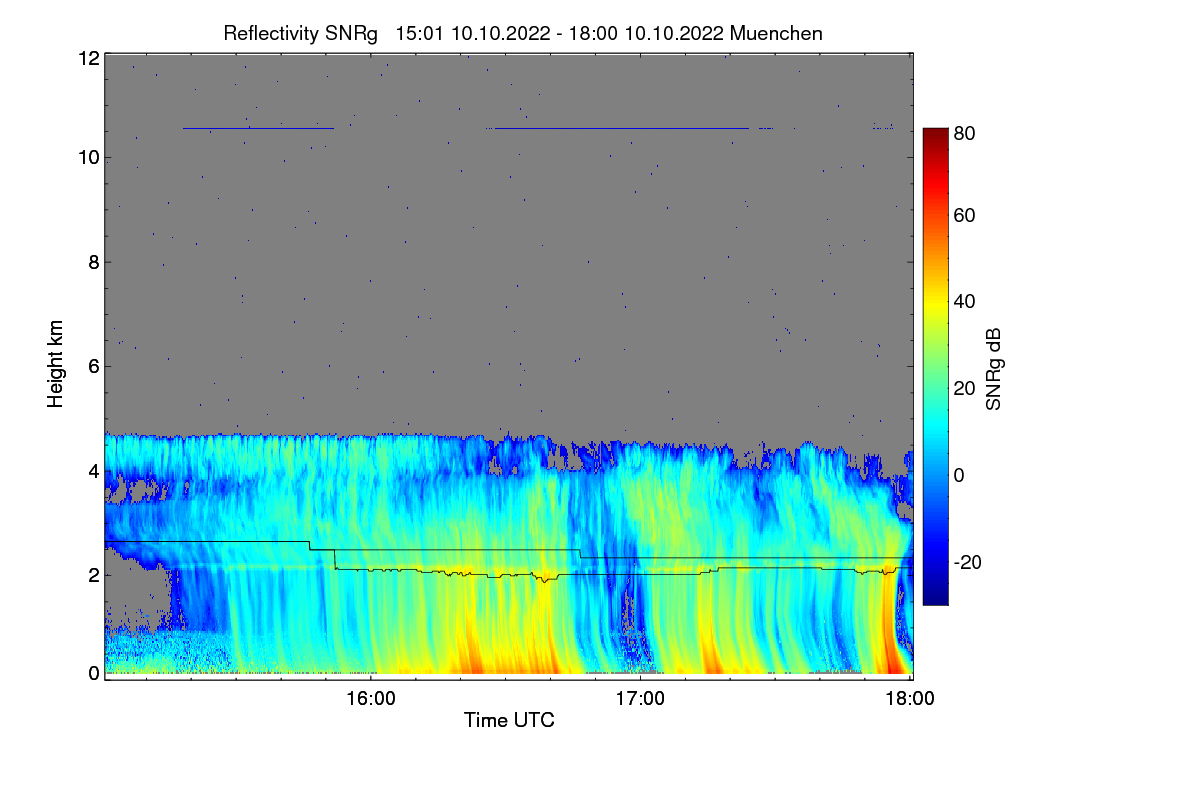This screenshot has width=1200, height=800.
Task: Click the 17:00 time tick label
Action: pyautogui.click(x=640, y=699)
